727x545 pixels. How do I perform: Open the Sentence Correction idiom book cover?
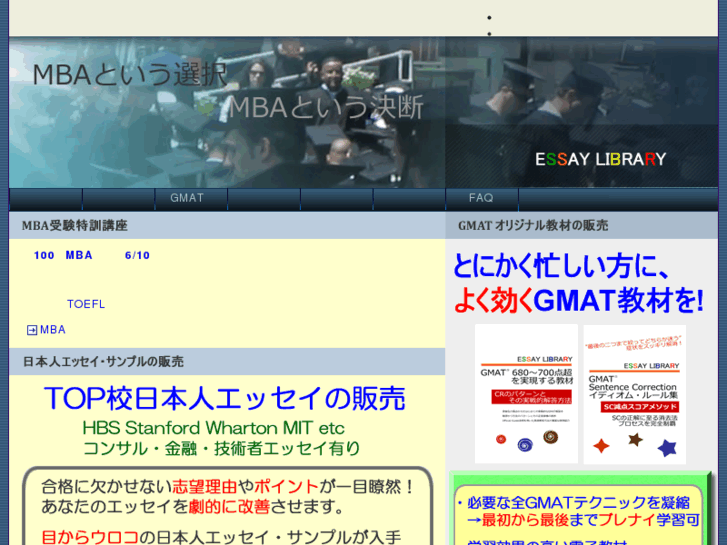pos(634,394)
